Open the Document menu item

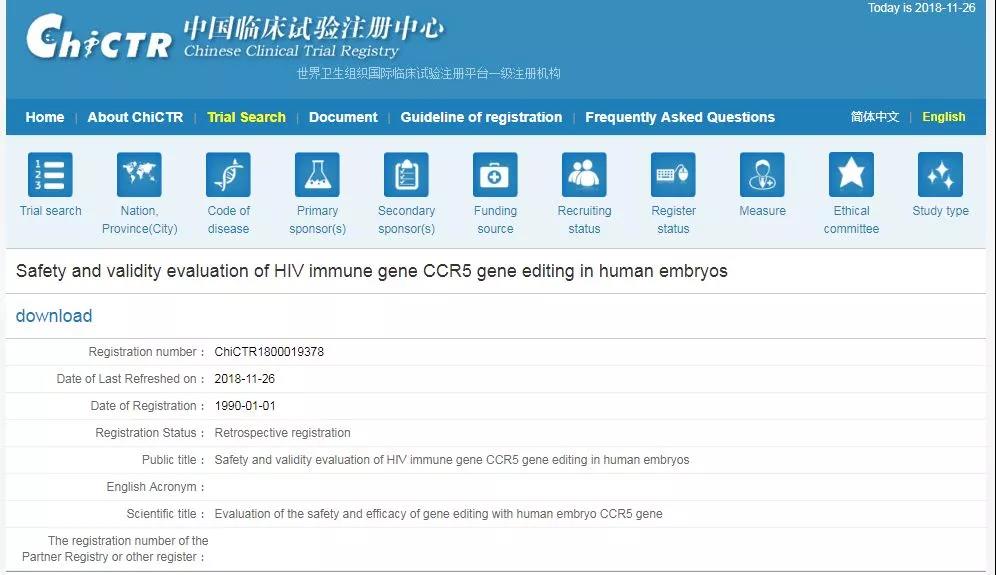tap(343, 117)
